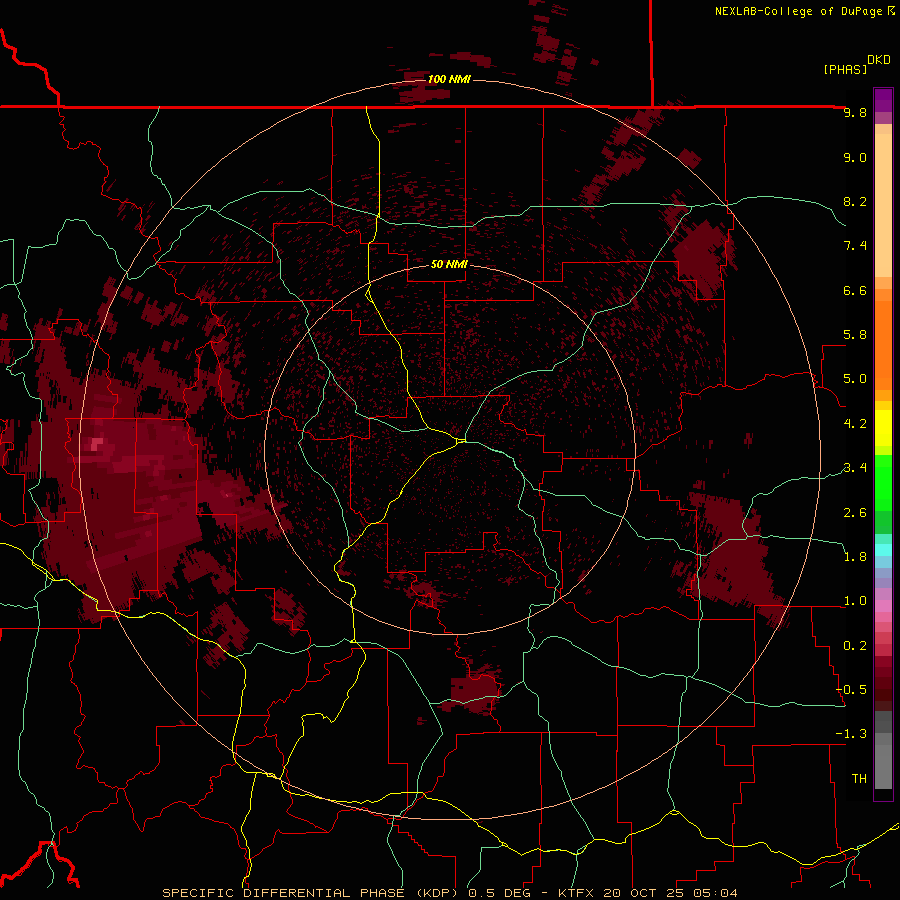Click the 3.4 value on the legend
Viewport: 900px width, 900px height.
pyautogui.click(x=855, y=468)
